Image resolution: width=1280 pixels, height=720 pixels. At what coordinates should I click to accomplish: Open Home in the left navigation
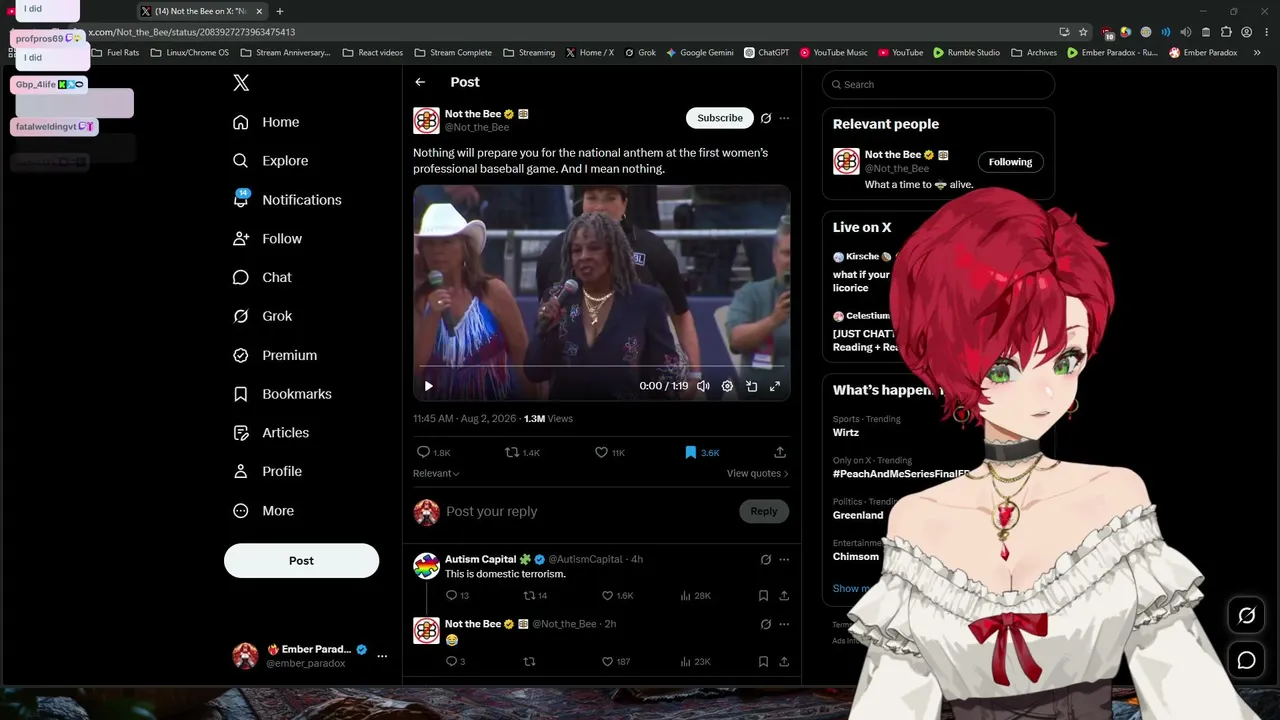[x=266, y=122]
